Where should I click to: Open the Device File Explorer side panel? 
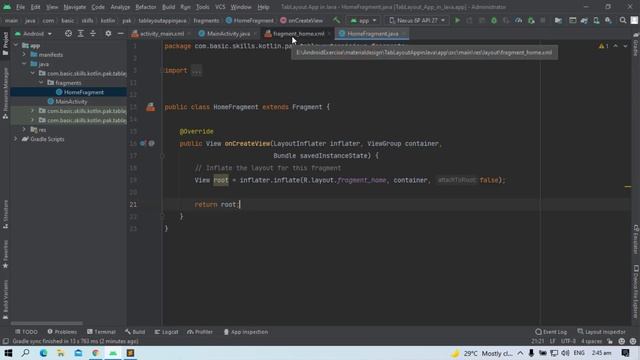pyautogui.click(x=636, y=292)
